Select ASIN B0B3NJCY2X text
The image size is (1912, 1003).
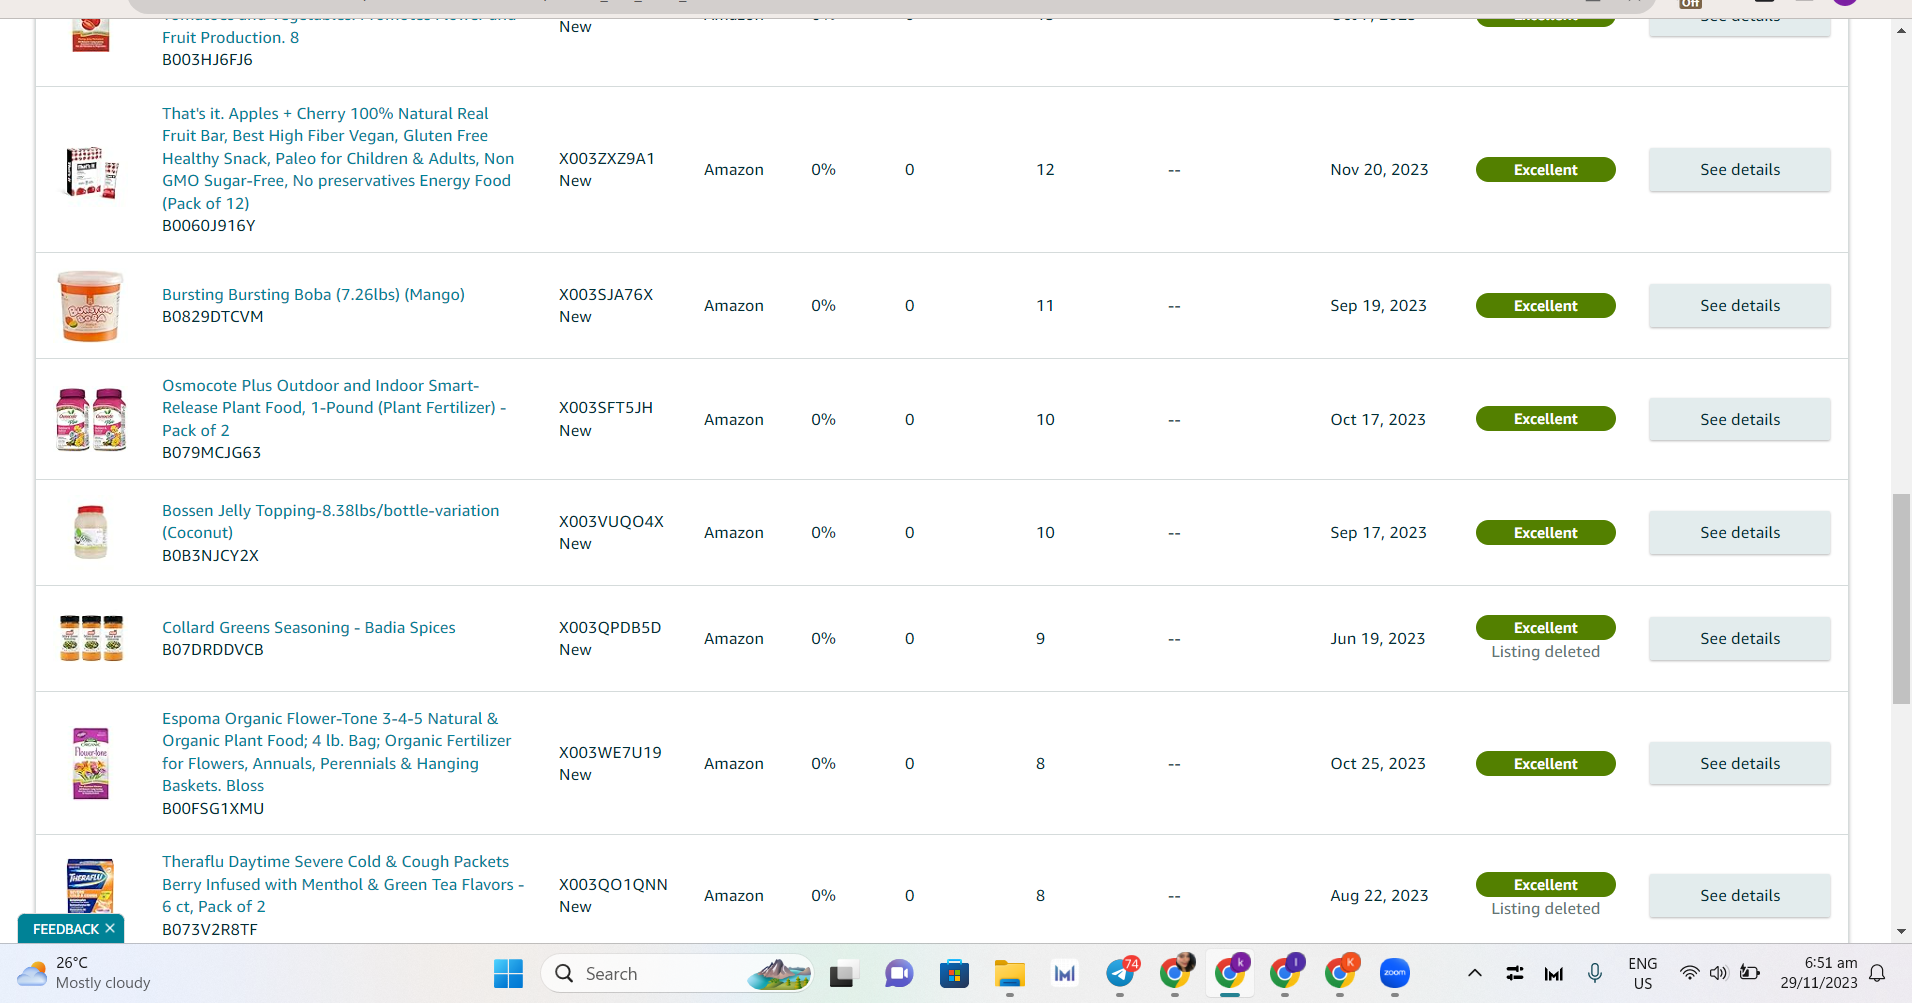tap(210, 556)
